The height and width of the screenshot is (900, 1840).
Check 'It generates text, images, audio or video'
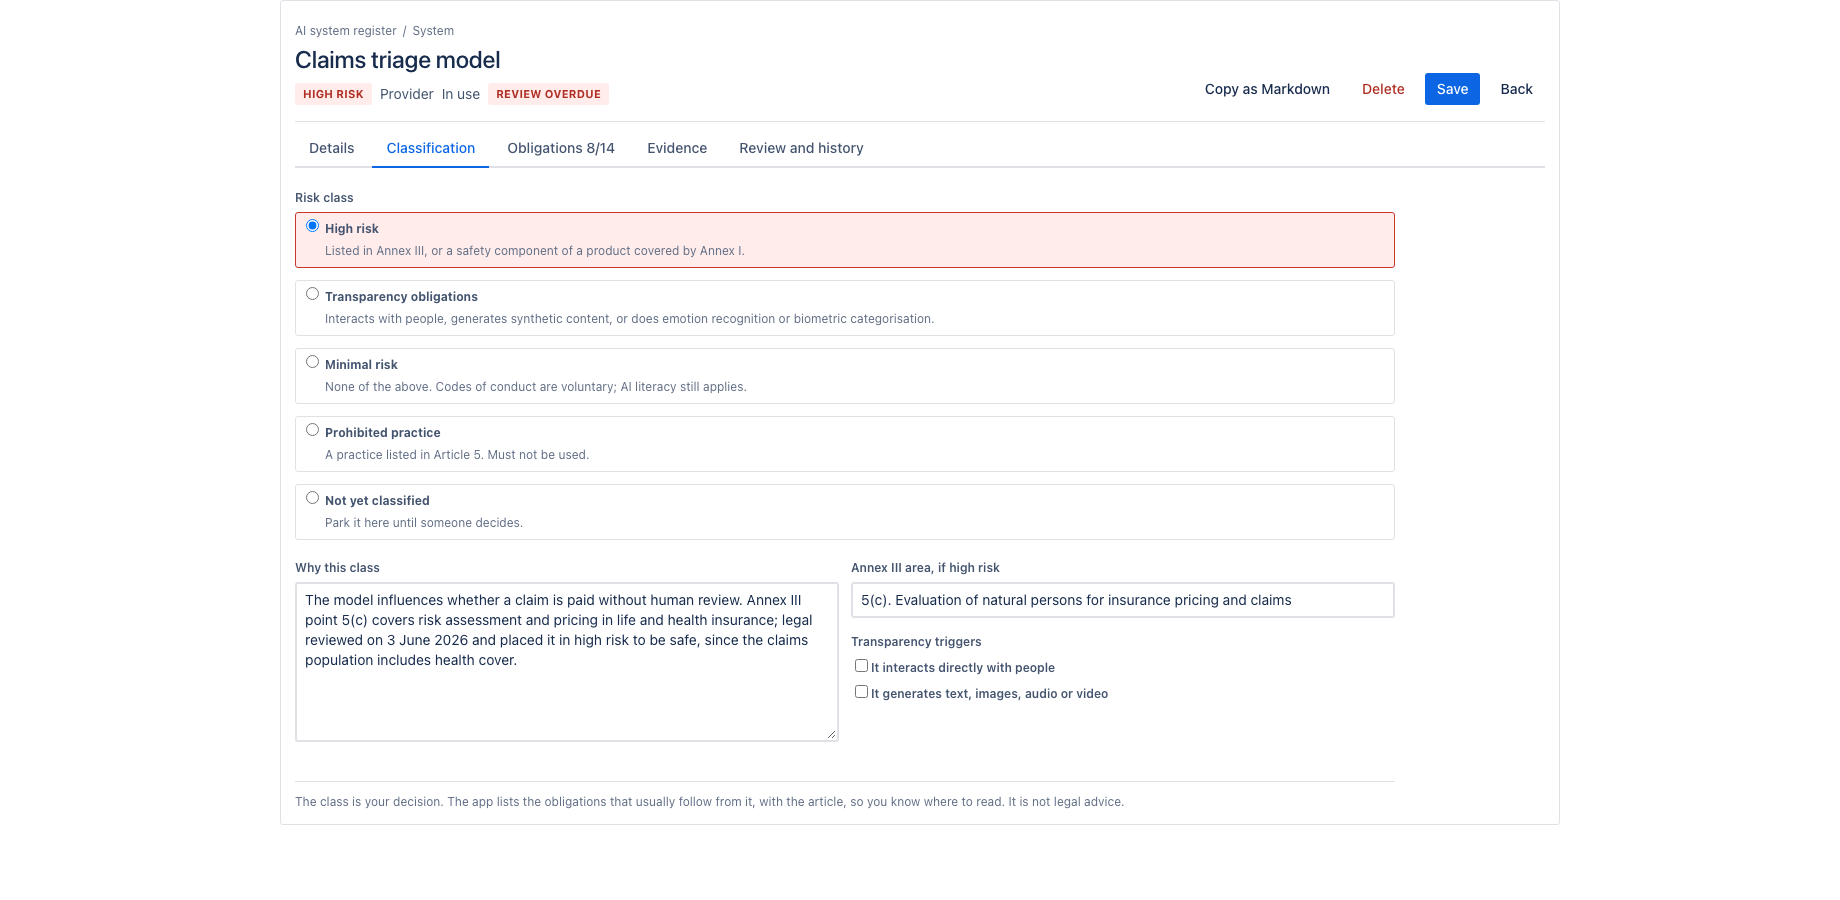[861, 692]
